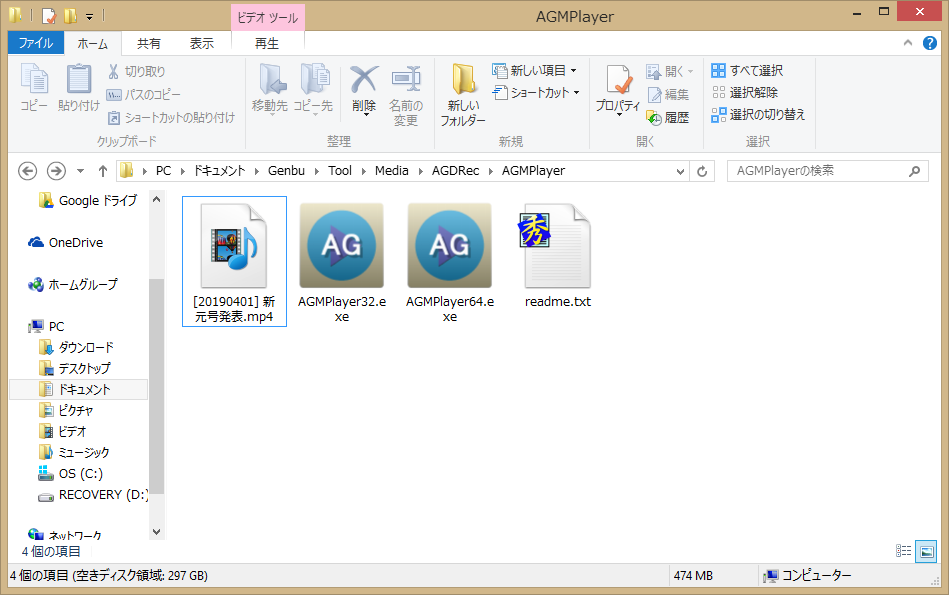Click the 新しいフォルダー icon

(463, 95)
